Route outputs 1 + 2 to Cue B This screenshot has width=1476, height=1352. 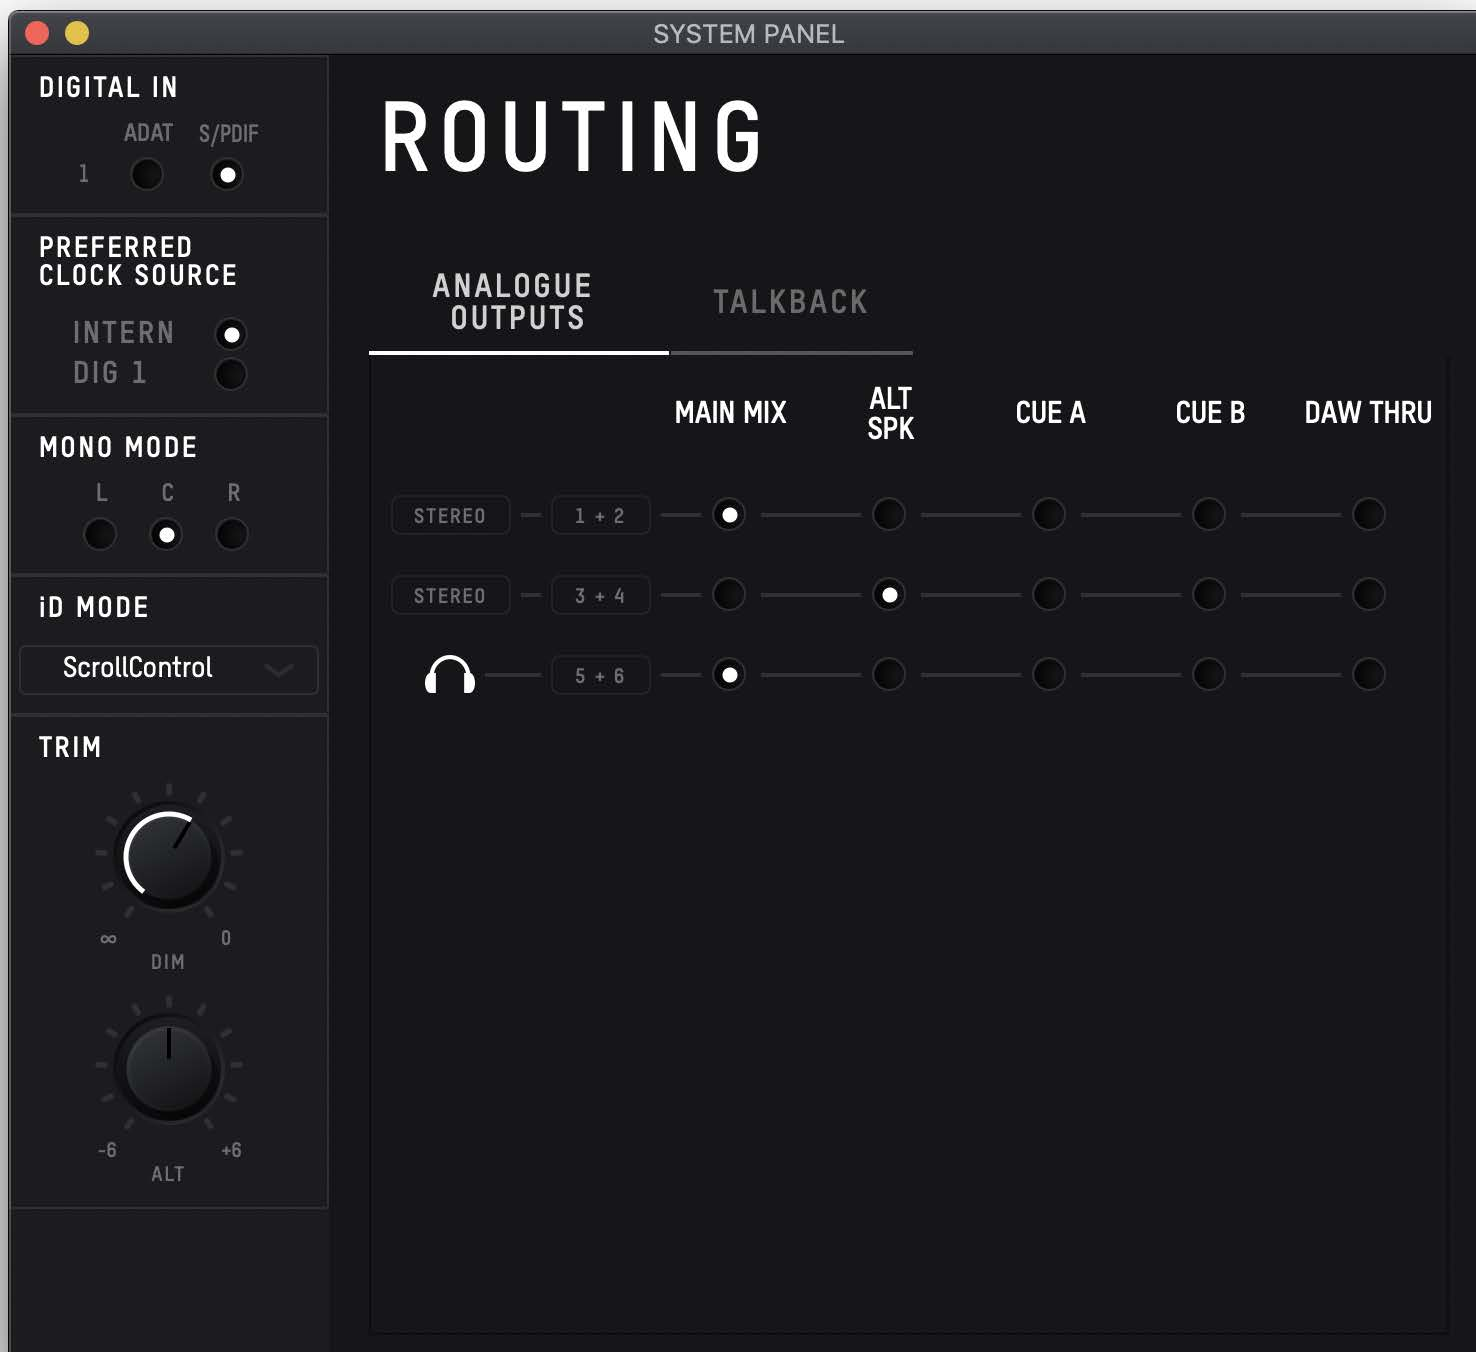pos(1209,515)
